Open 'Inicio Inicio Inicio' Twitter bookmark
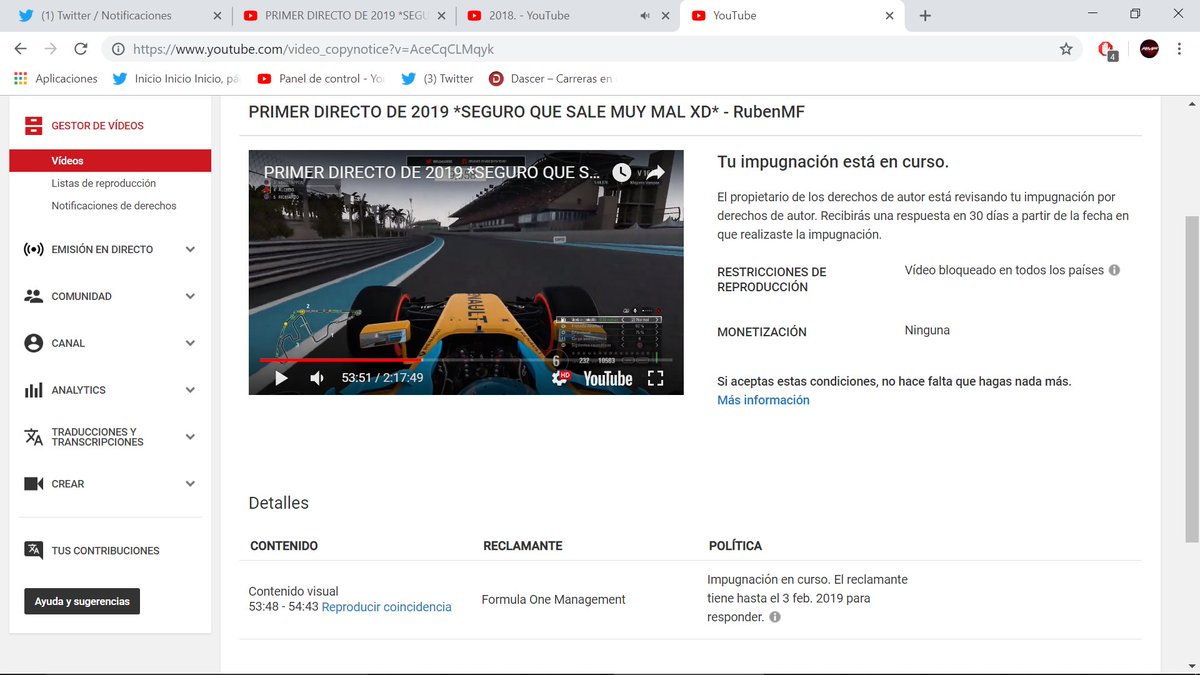The width and height of the screenshot is (1200, 675). (176, 78)
